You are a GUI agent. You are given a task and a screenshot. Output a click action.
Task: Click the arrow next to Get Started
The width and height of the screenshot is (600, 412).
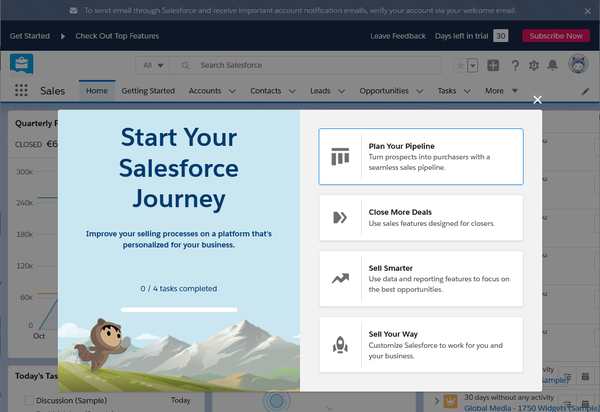pyautogui.click(x=63, y=36)
